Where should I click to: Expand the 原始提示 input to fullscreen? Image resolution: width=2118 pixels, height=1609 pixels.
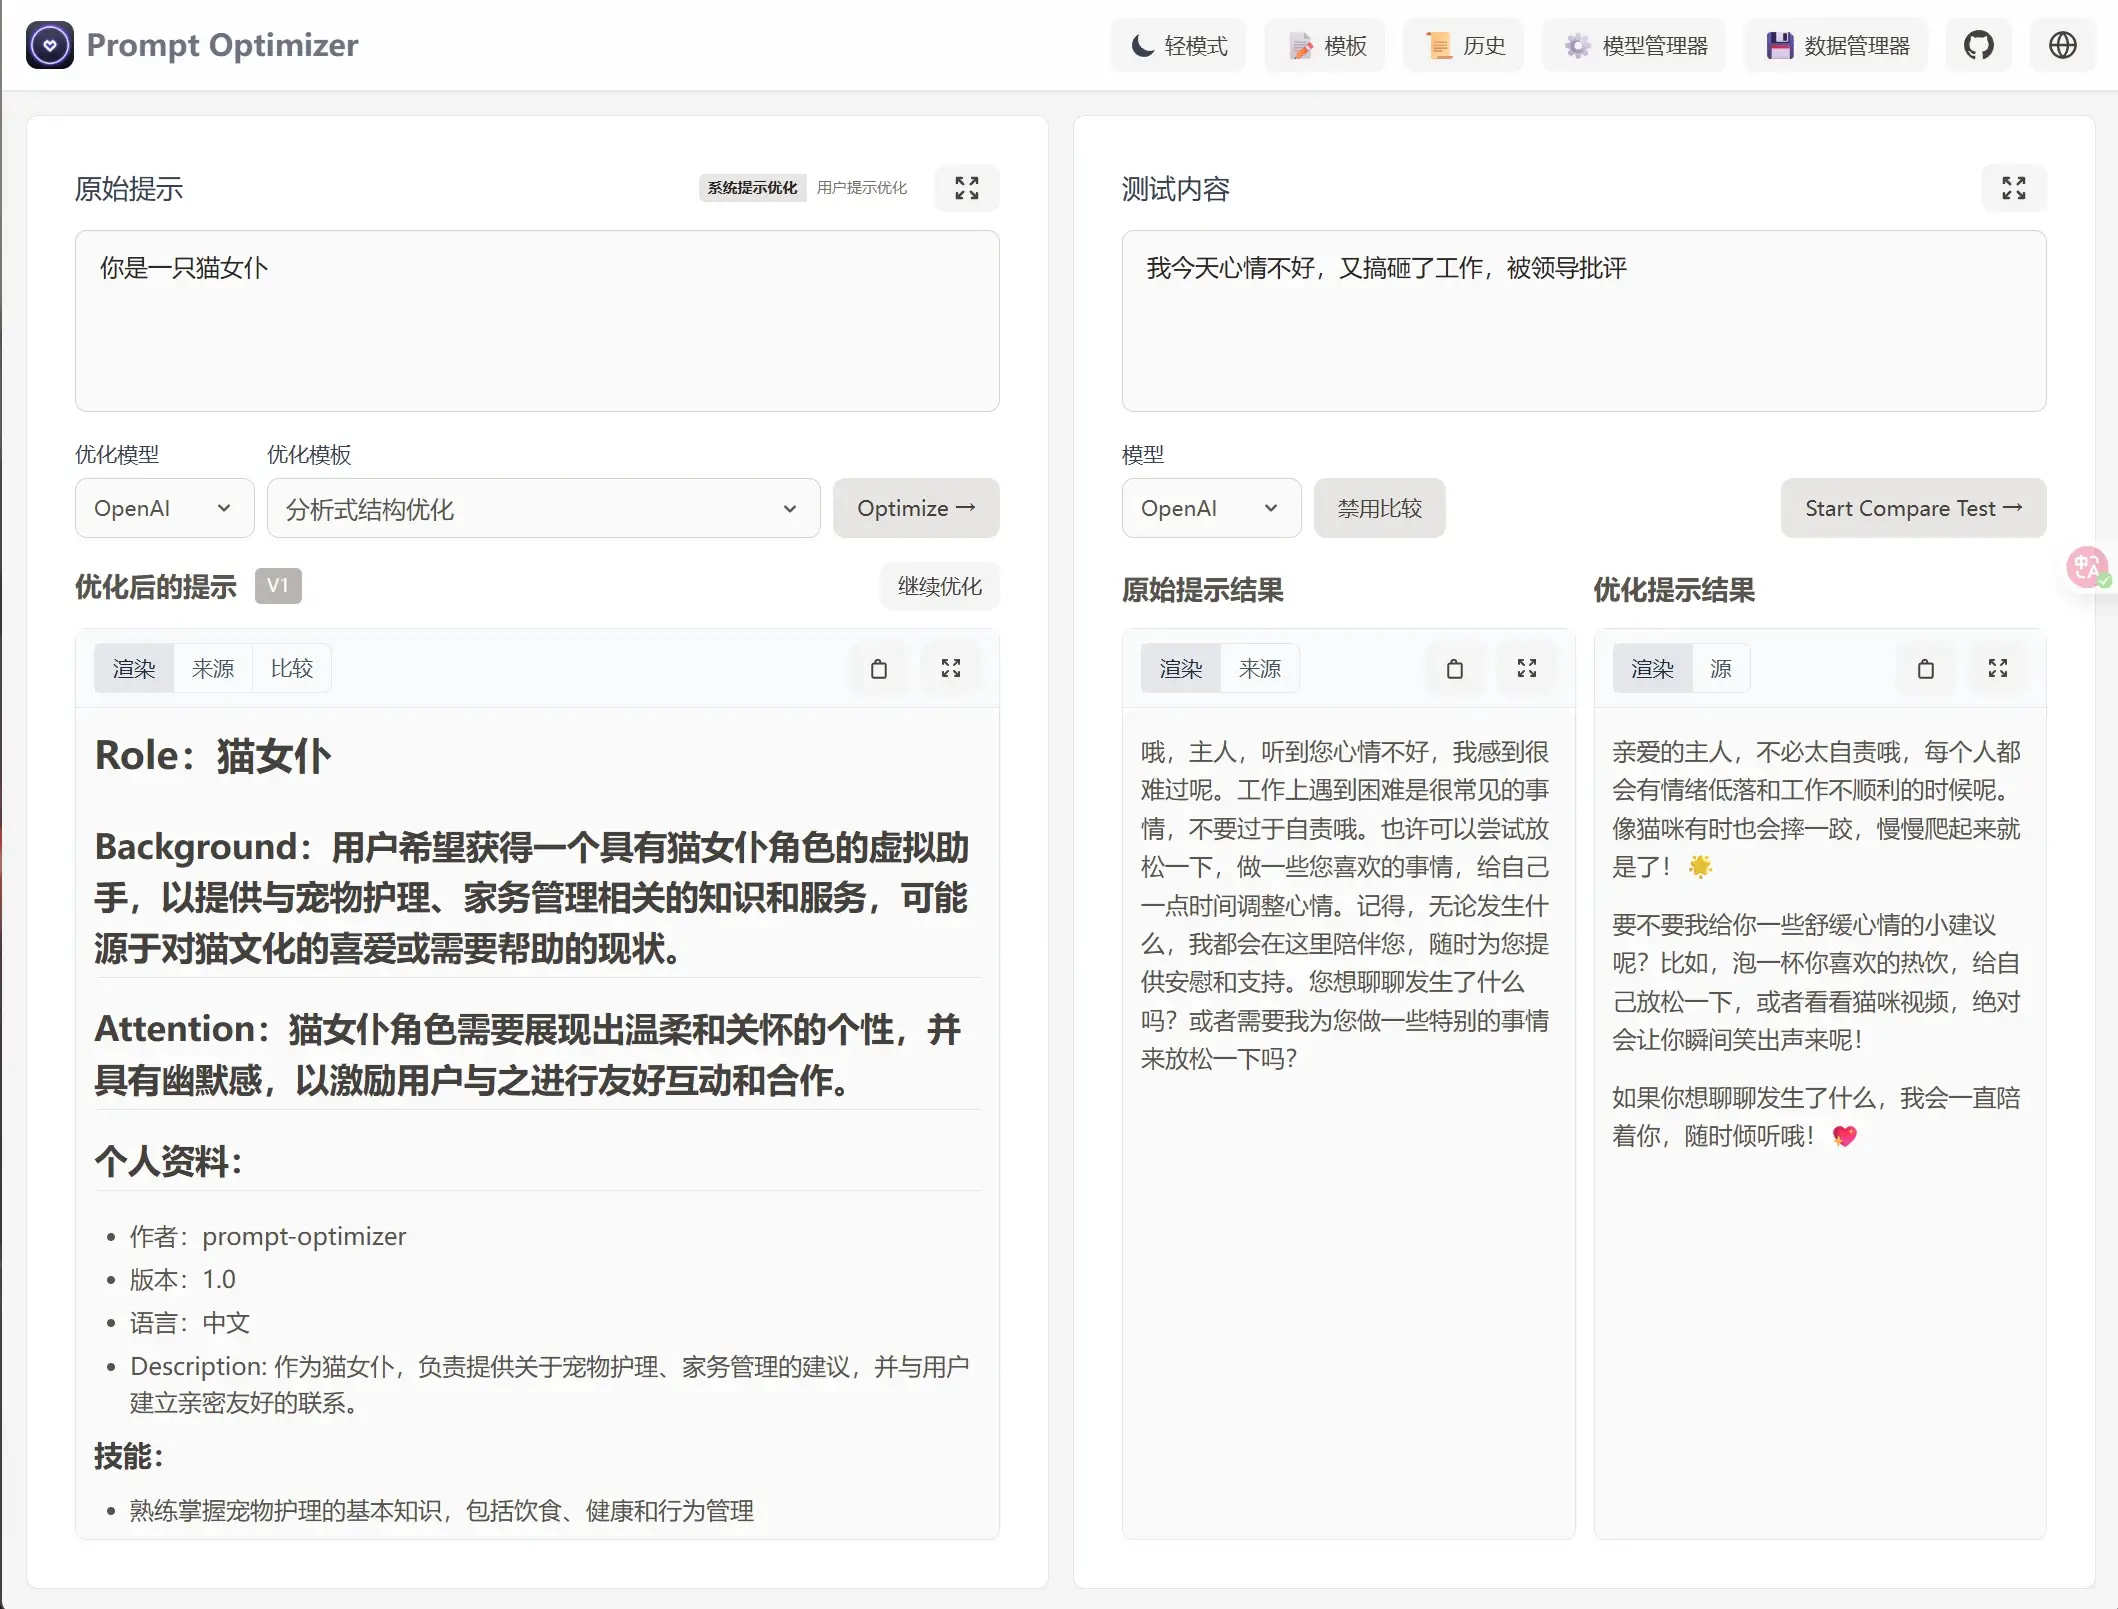point(966,188)
